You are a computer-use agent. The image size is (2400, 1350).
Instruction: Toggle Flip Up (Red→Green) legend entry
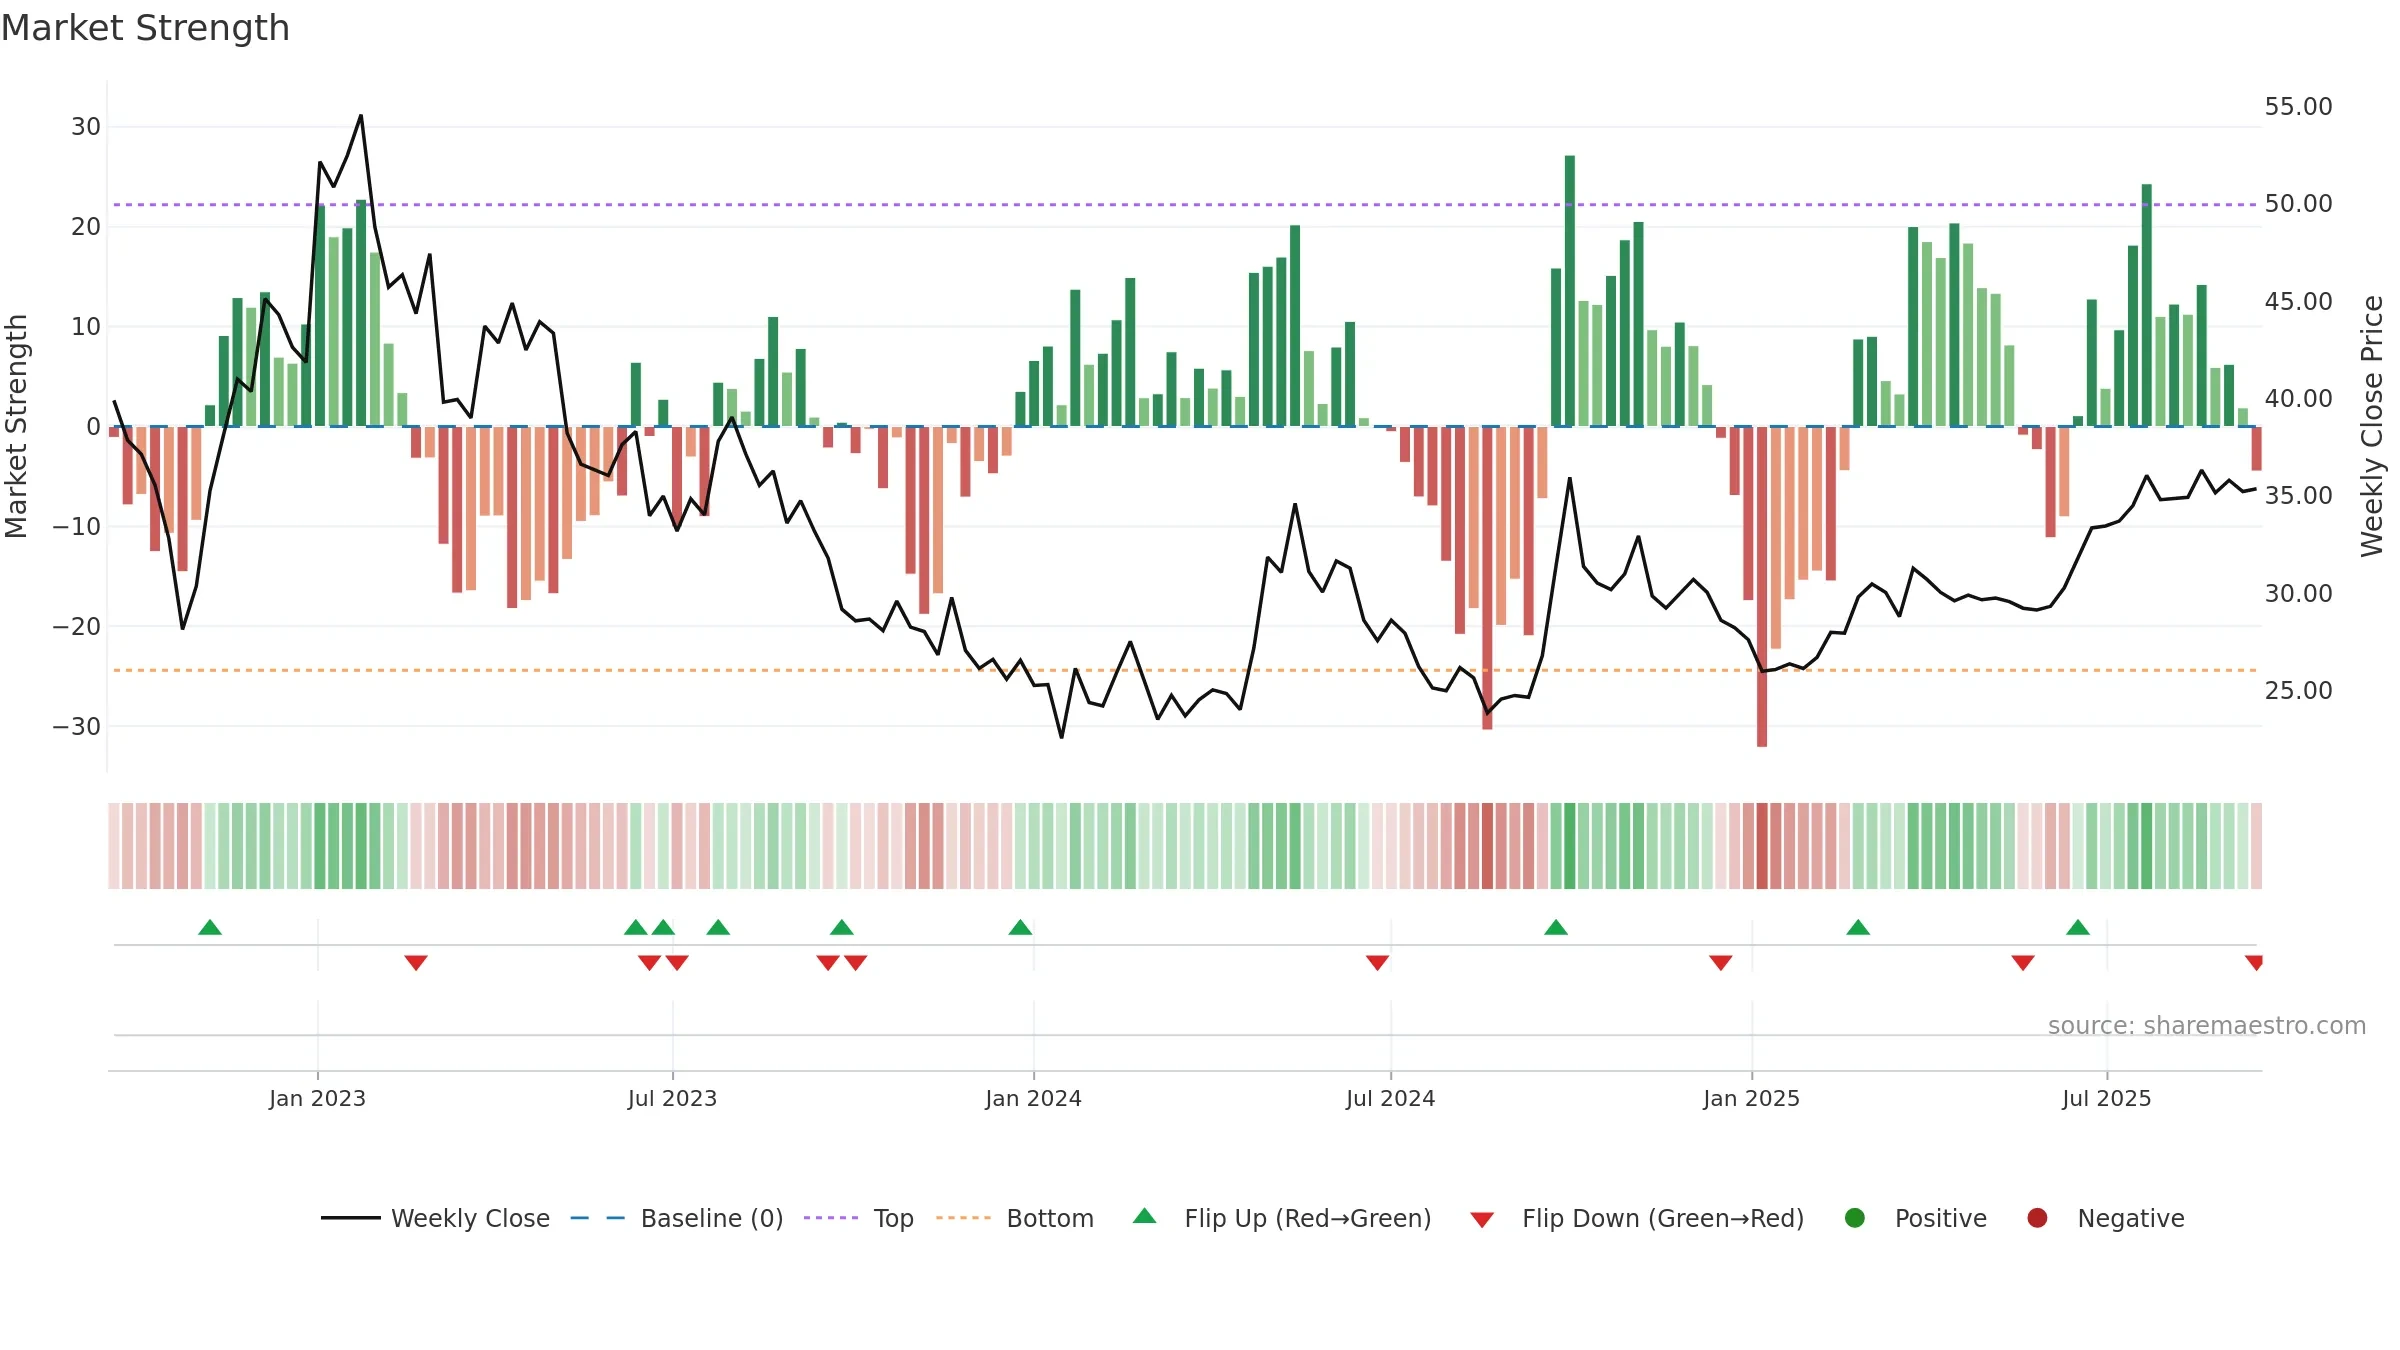click(x=1283, y=1218)
